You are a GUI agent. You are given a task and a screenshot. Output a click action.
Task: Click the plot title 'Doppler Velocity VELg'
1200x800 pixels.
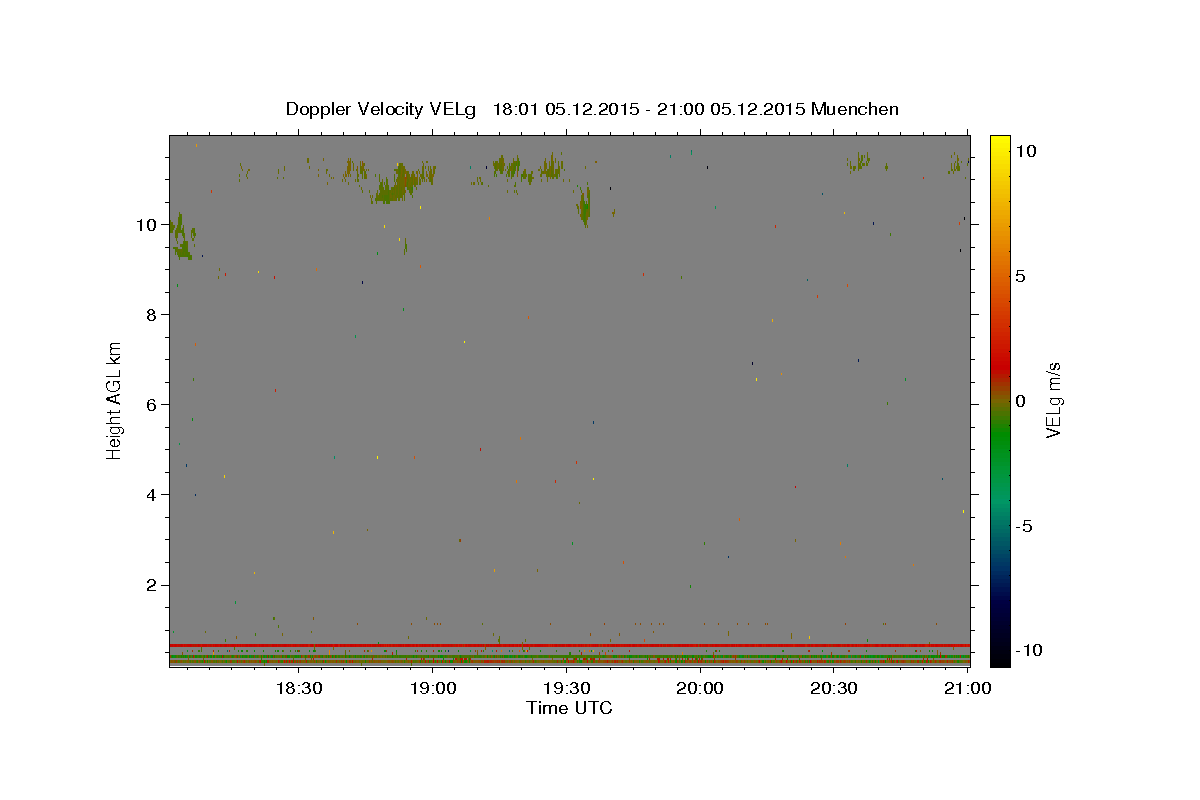coord(380,109)
